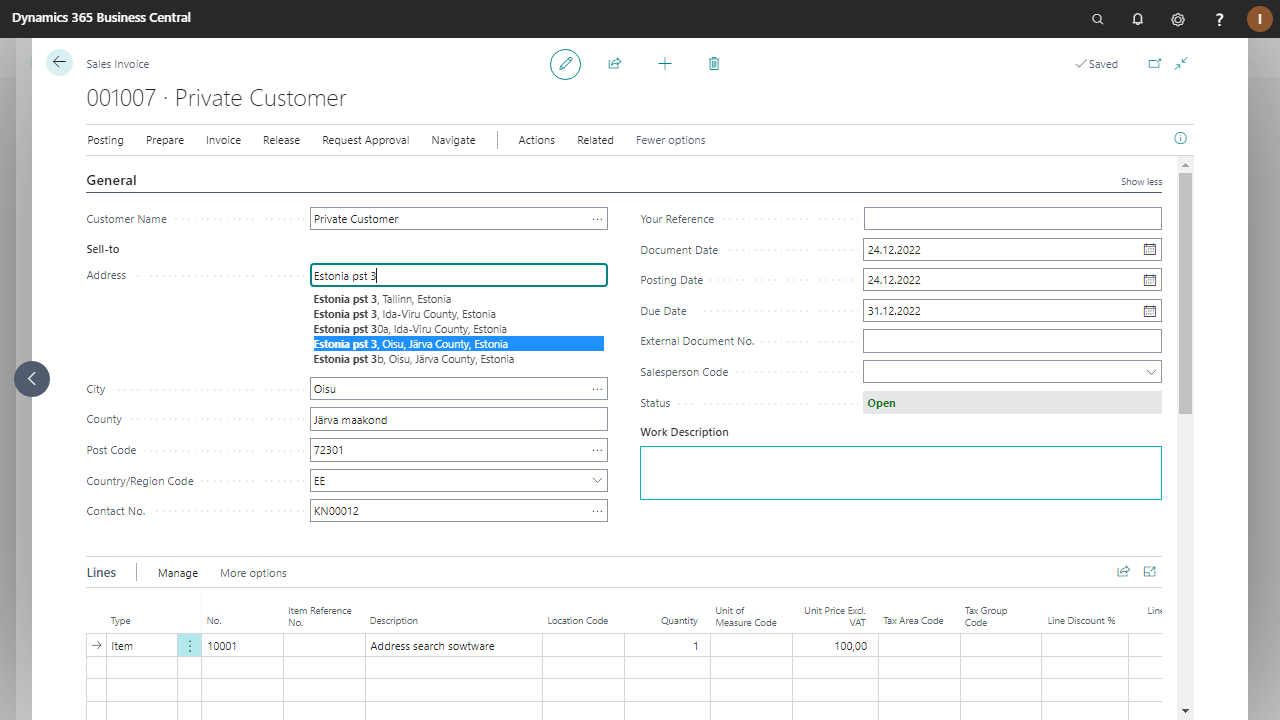This screenshot has width=1280, height=720.
Task: Expand the Country/Region Code dropdown
Action: (x=597, y=481)
